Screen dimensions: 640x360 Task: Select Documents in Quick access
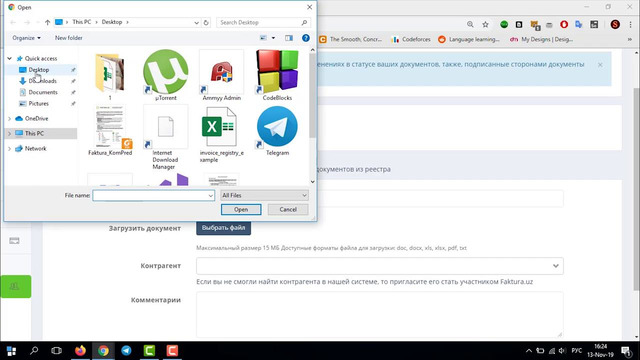pyautogui.click(x=43, y=93)
